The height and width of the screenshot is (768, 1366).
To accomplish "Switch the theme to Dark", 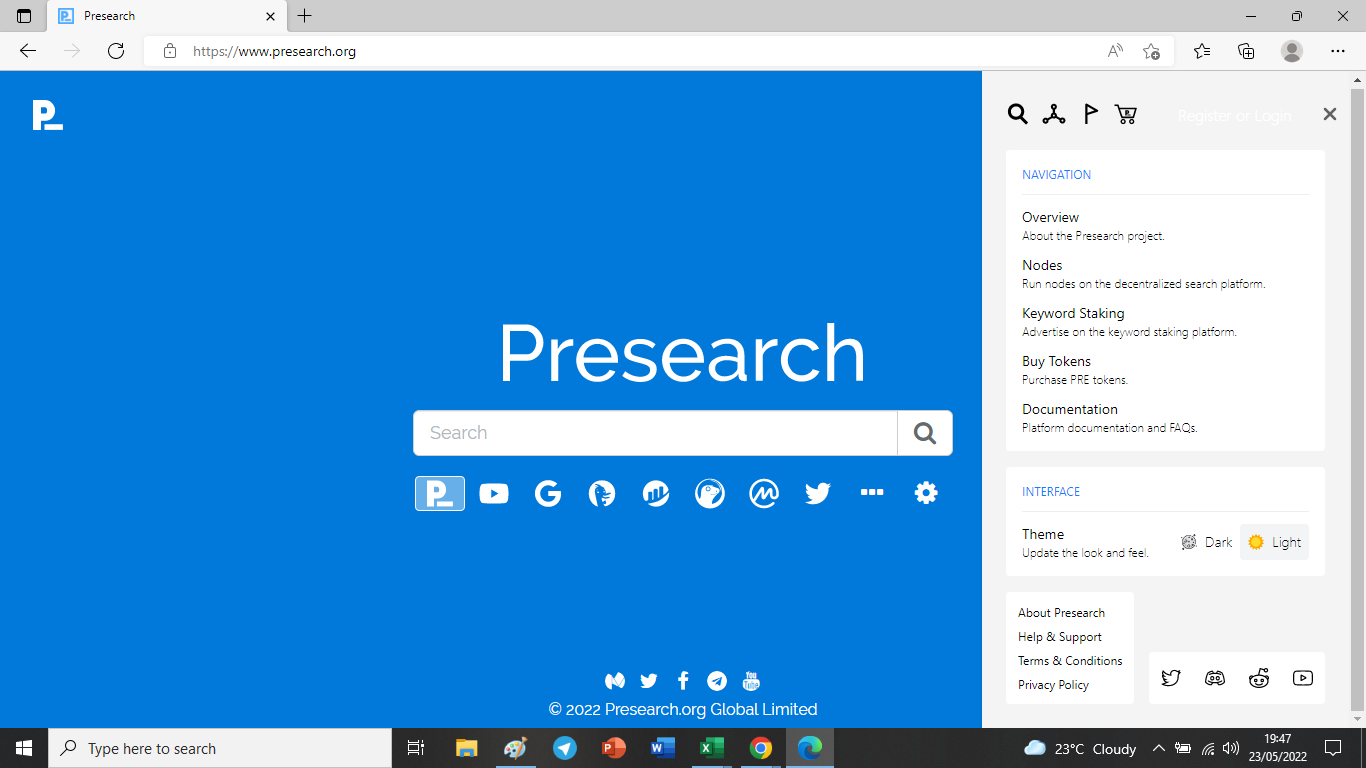I will (x=1207, y=542).
